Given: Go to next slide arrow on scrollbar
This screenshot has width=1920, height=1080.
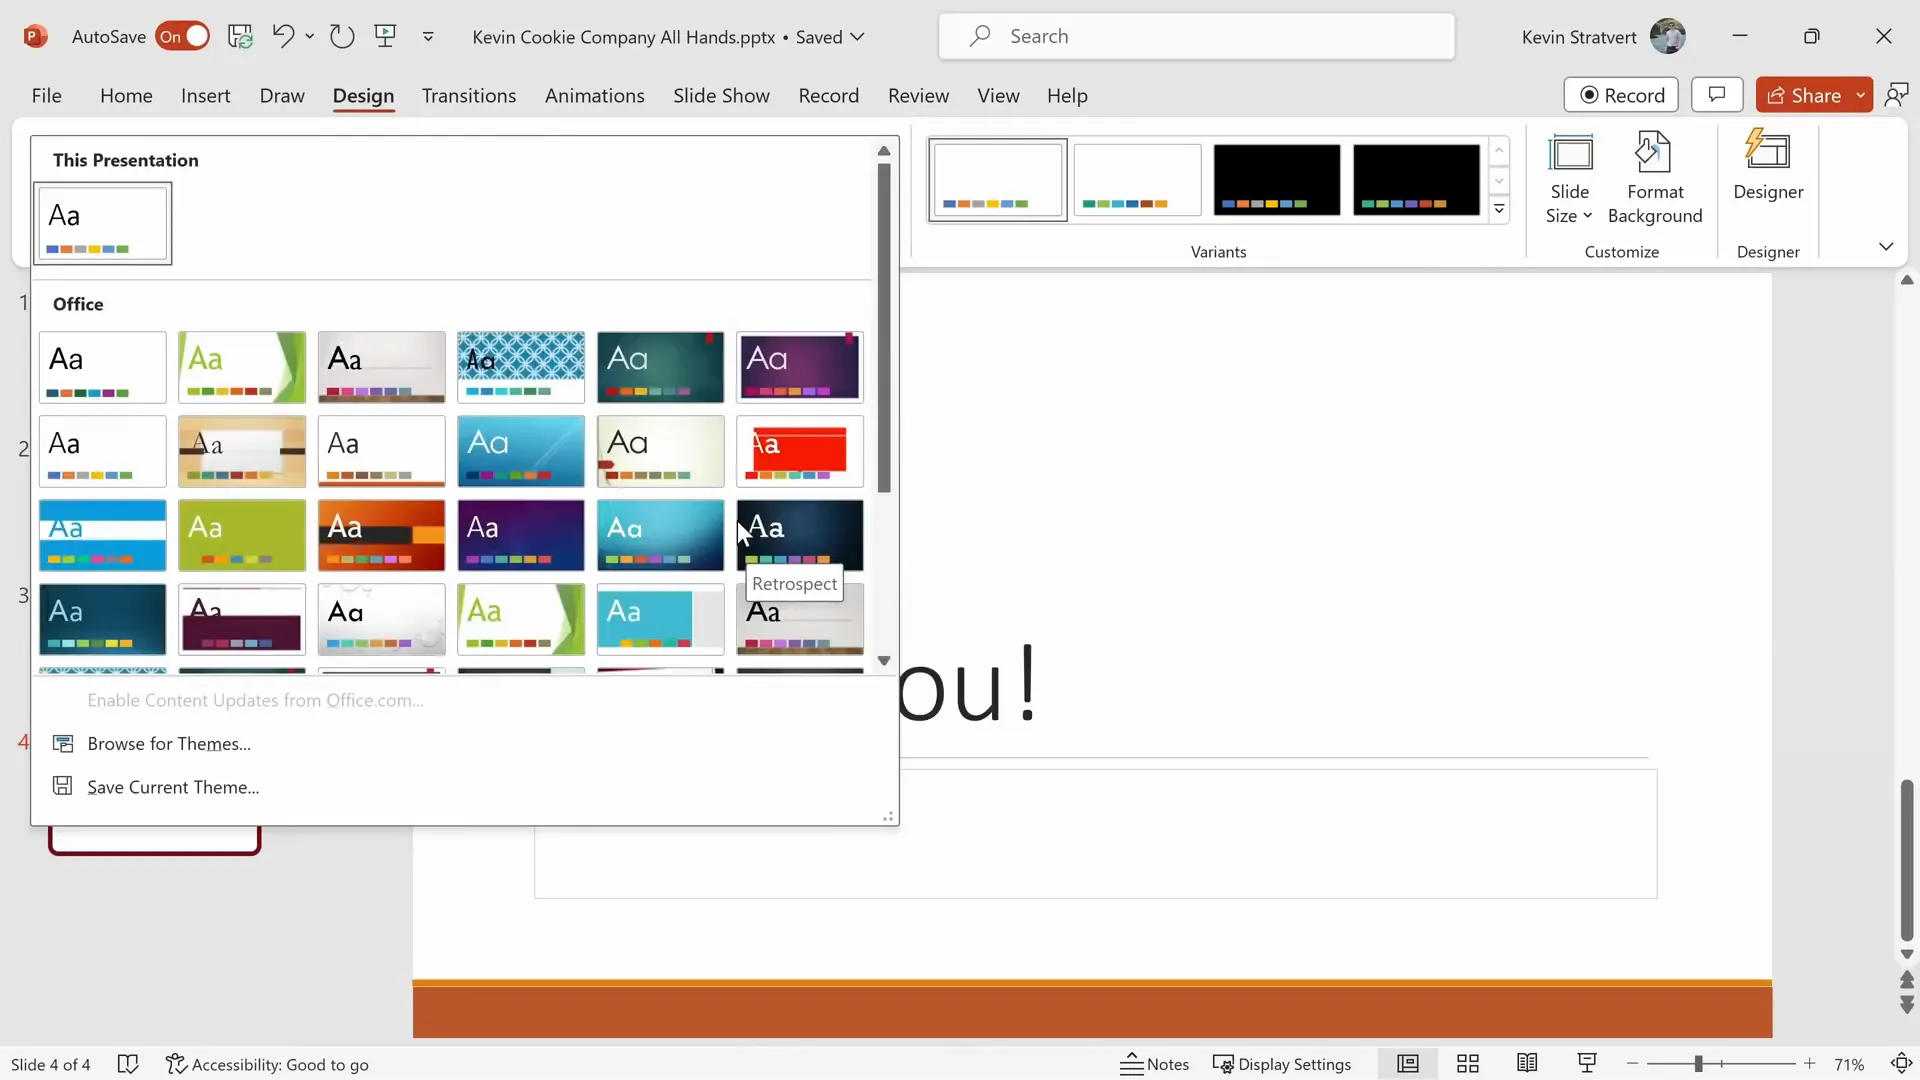Looking at the screenshot, I should click(x=1907, y=1004).
